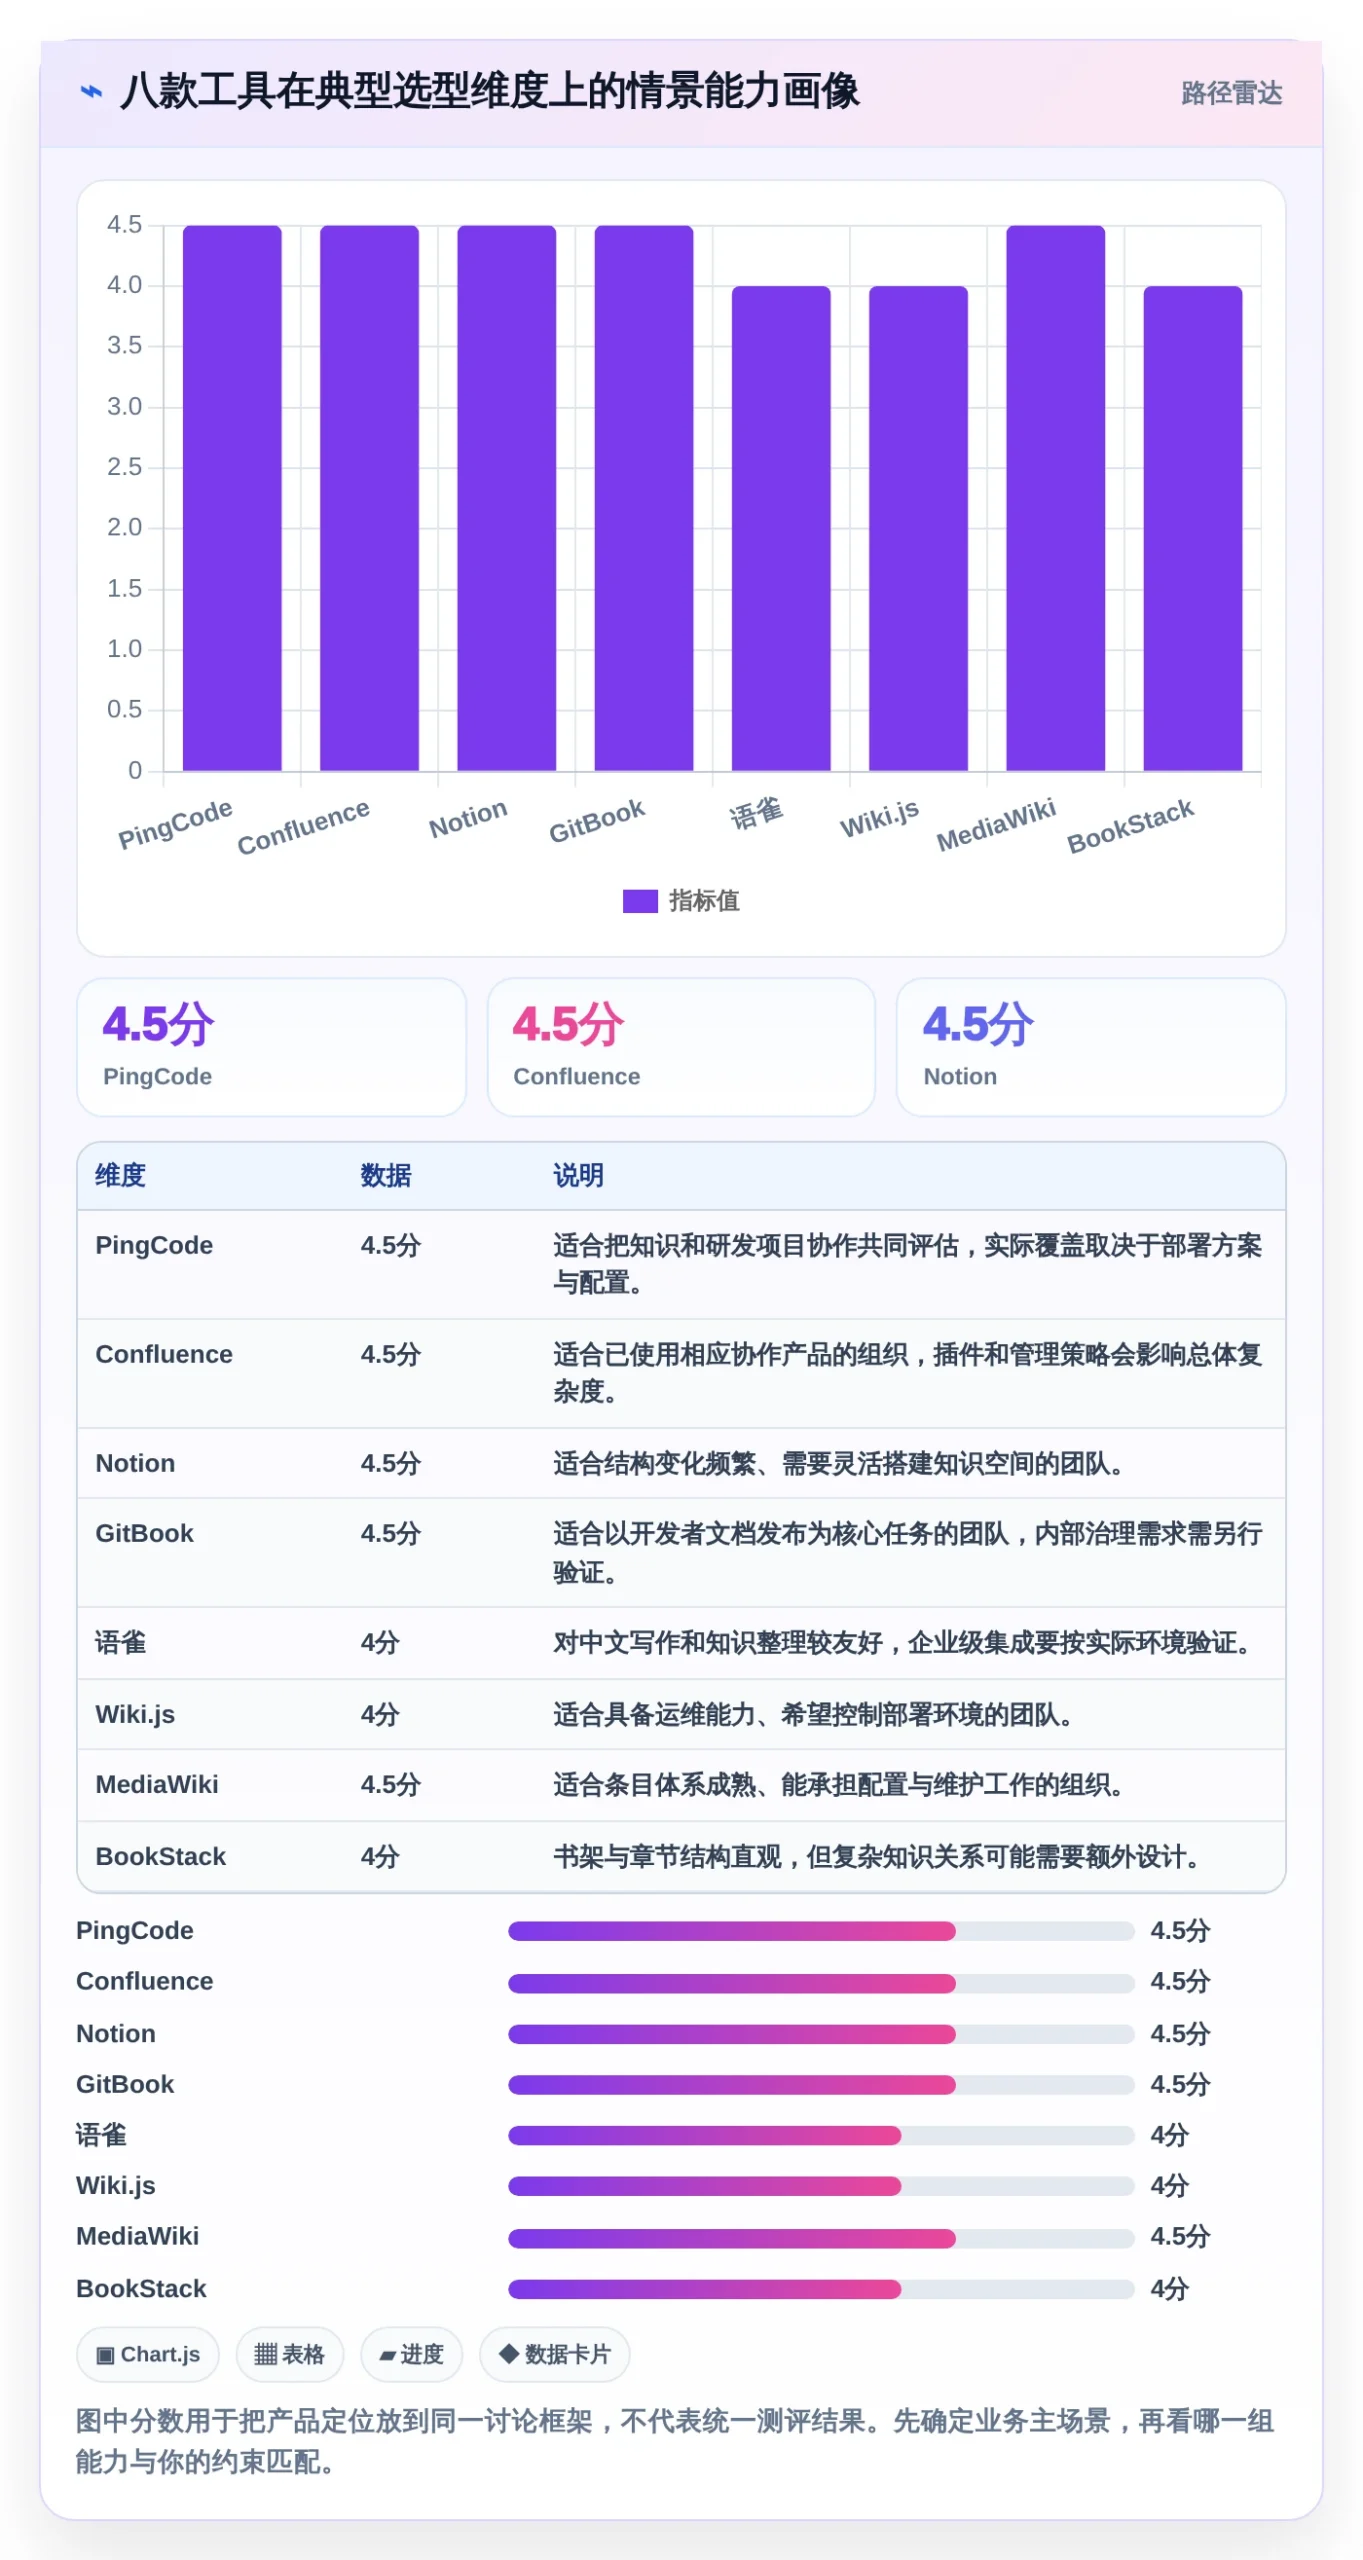1363x2560 pixels.
Task: Select the MediaWiki bar in the chart
Action: pos(1056,498)
